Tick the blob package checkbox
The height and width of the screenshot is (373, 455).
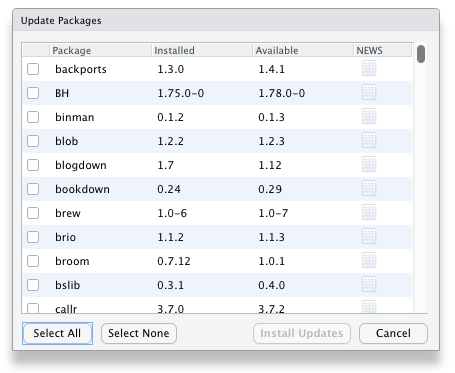click(33, 141)
